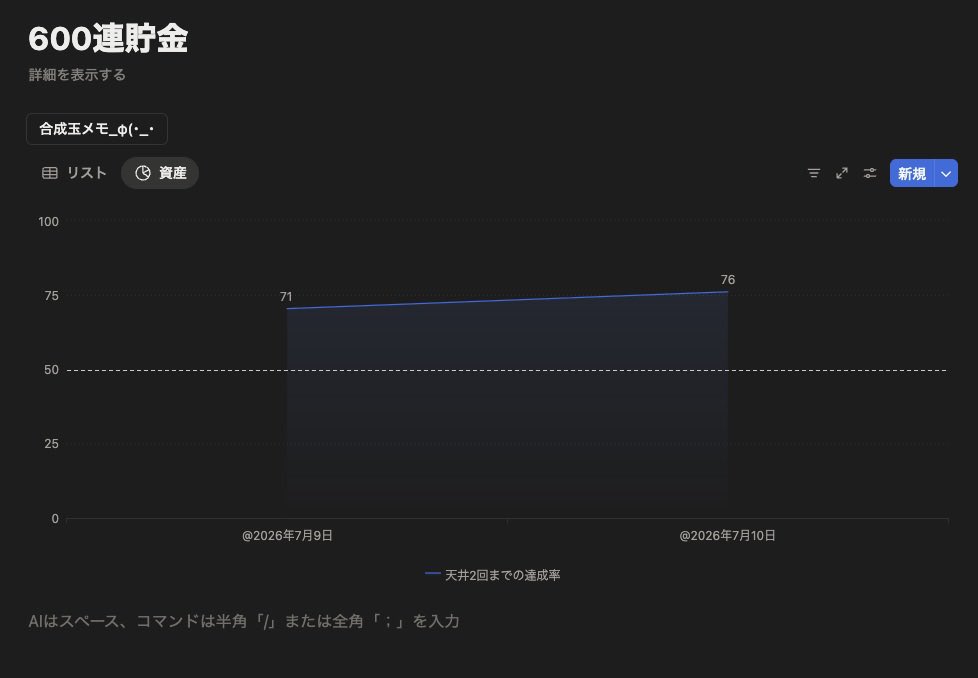Expand chart to full page icon
Viewport: 978px width, 678px height.
(x=841, y=173)
